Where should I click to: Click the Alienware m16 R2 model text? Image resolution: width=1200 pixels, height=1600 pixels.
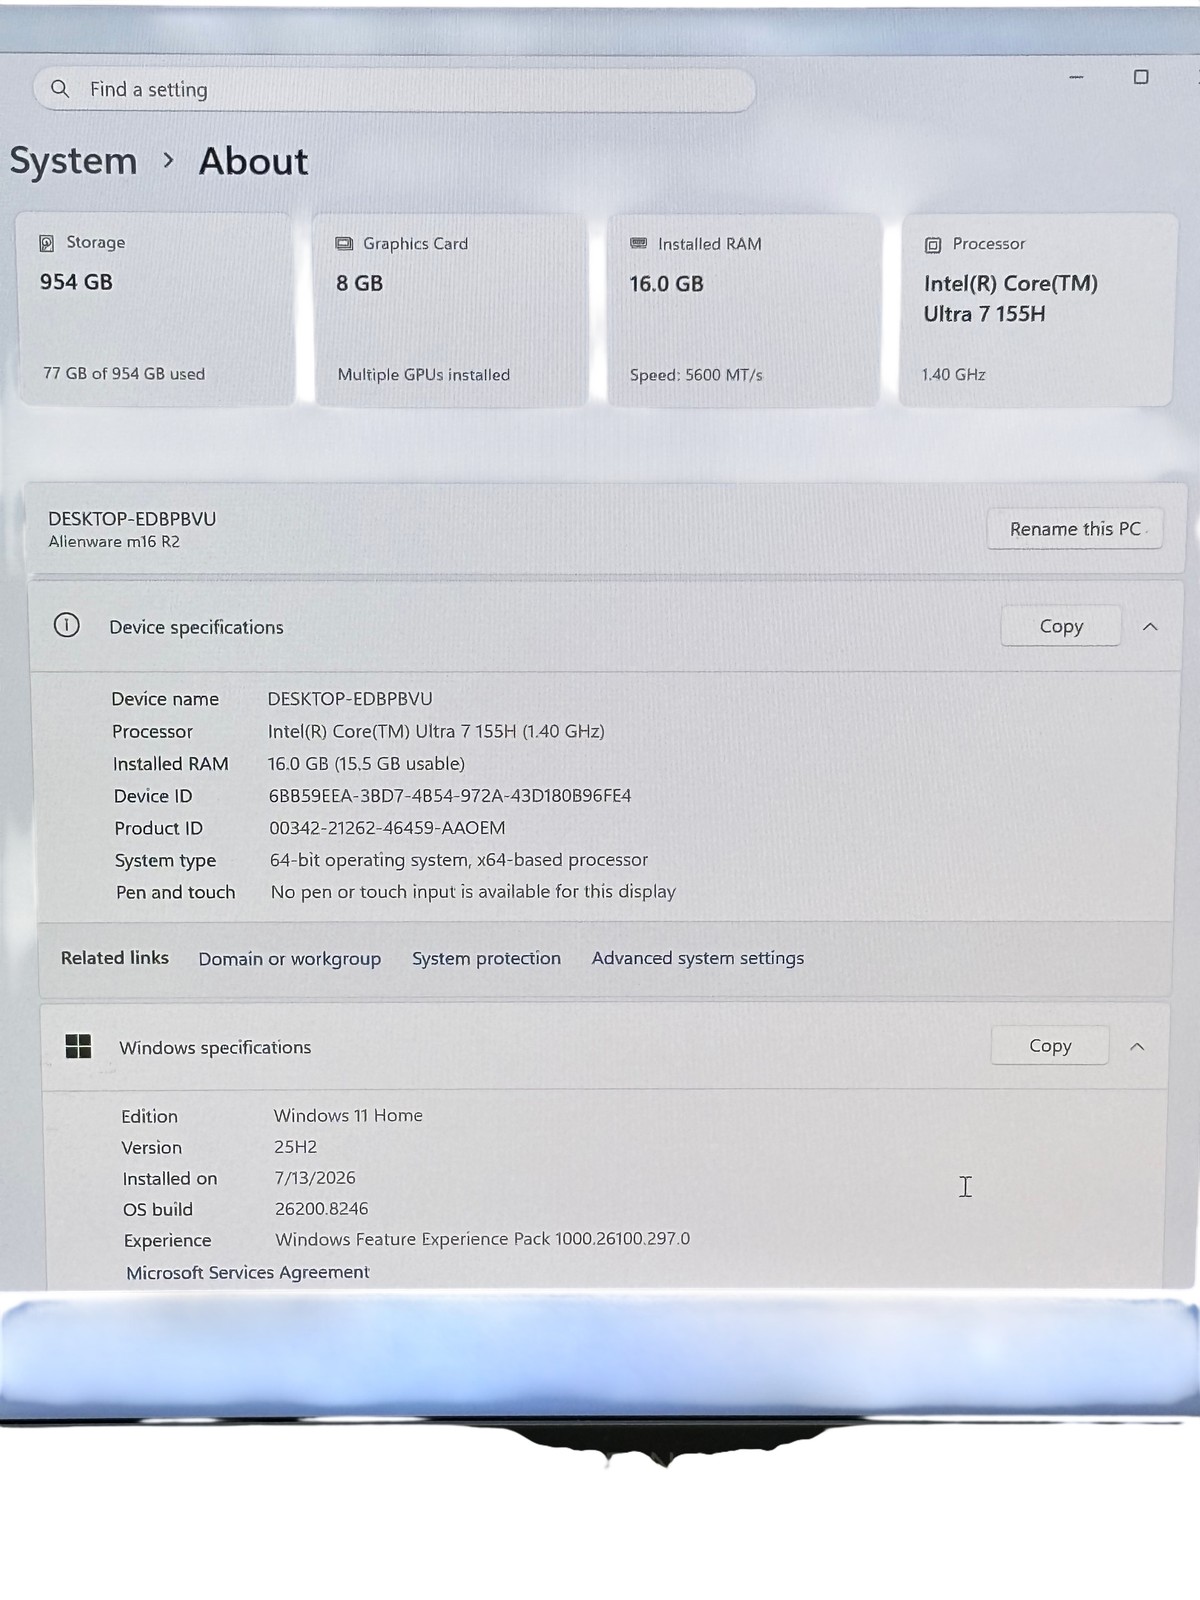coord(114,541)
